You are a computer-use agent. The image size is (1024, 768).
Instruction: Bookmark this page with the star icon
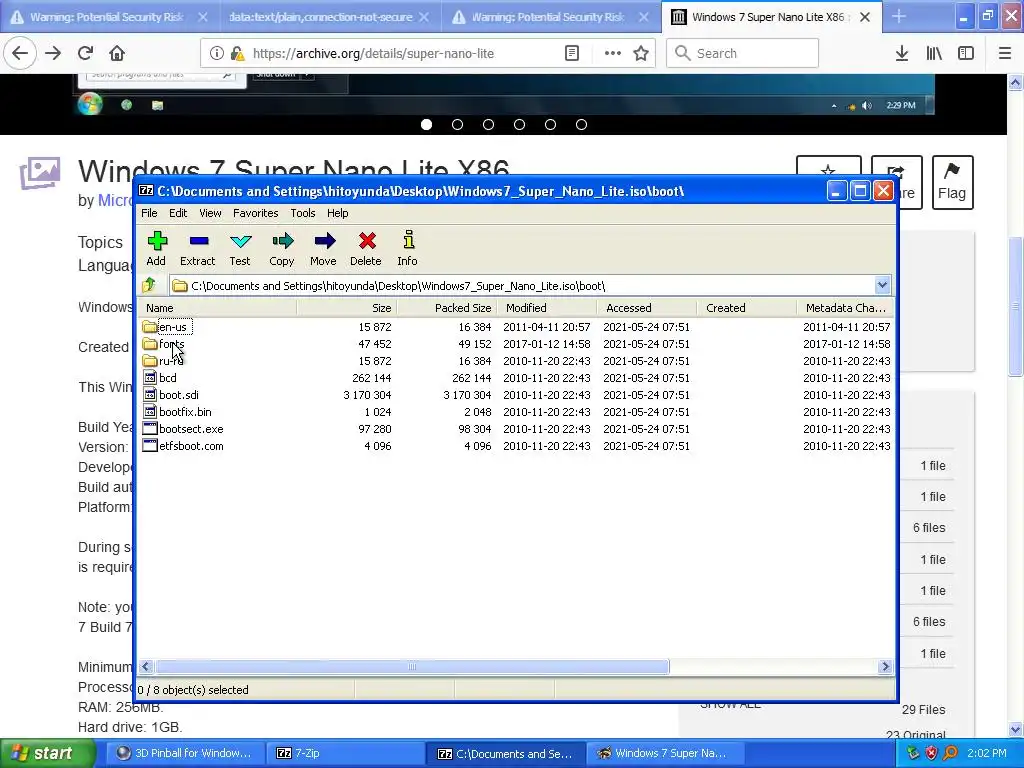pyautogui.click(x=641, y=54)
